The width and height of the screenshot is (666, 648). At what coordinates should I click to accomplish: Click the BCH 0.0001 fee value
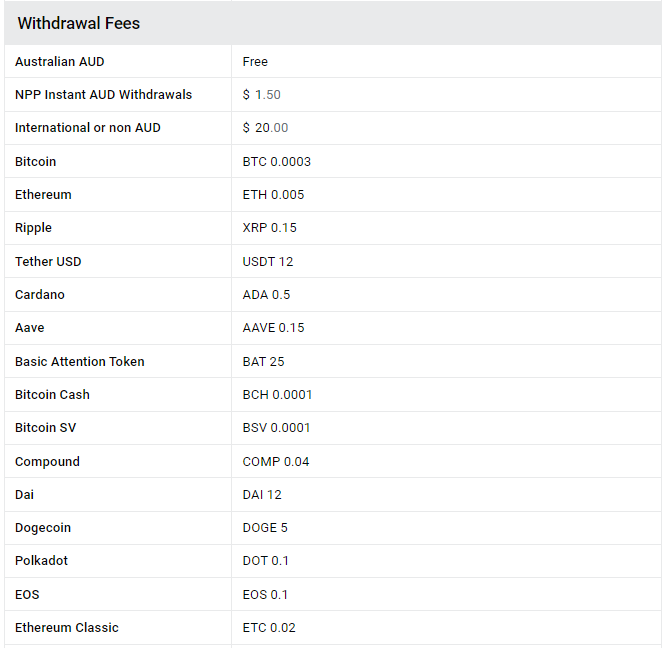tap(278, 395)
